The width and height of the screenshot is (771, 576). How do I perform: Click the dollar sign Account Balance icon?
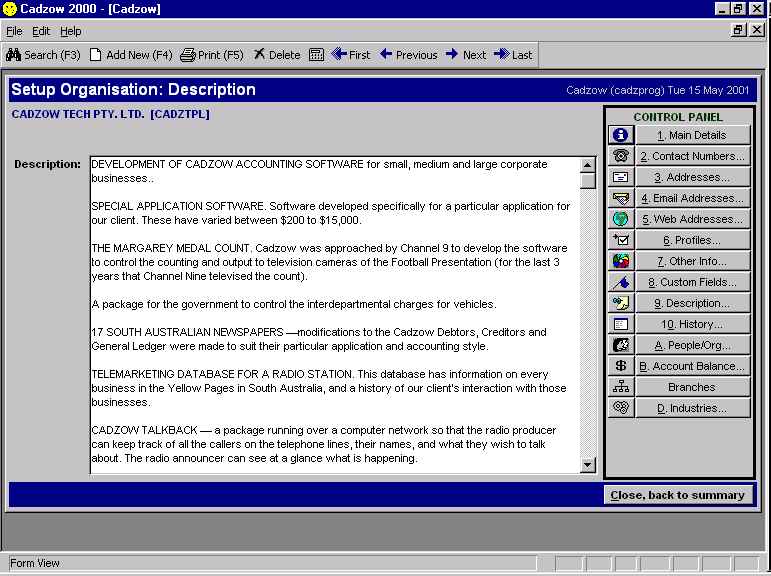[621, 366]
